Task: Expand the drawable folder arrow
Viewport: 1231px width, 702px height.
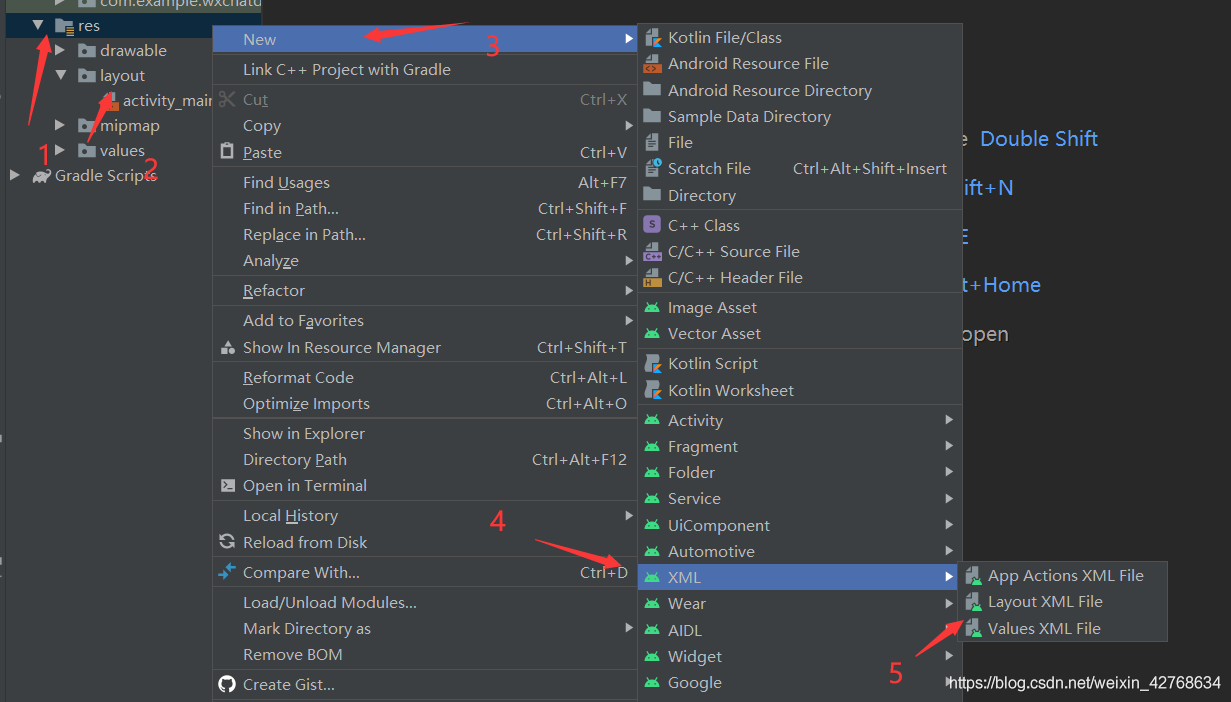Action: tap(60, 50)
